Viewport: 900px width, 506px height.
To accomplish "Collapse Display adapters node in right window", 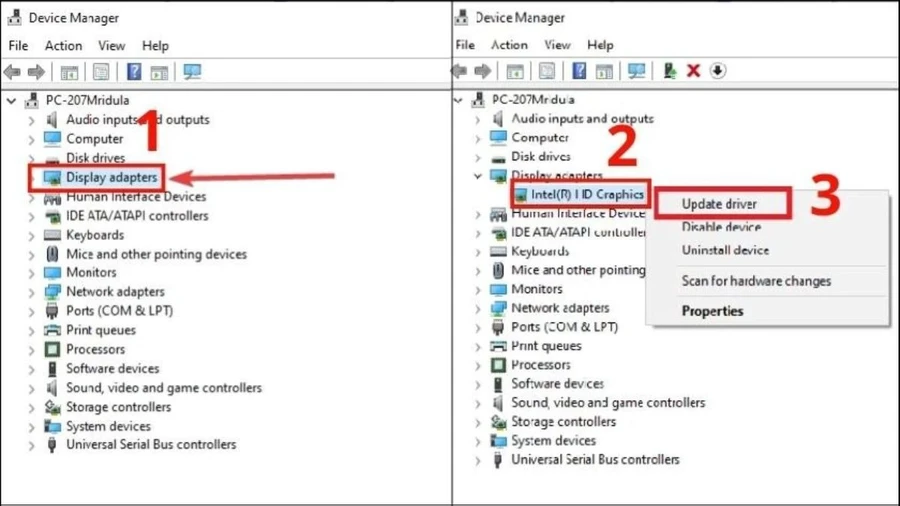I will pyautogui.click(x=478, y=176).
